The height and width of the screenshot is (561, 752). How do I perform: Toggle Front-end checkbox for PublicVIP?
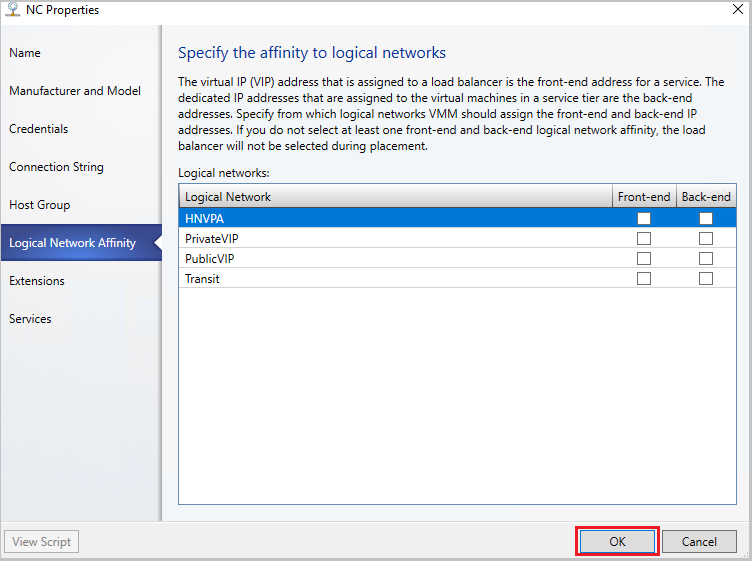[x=644, y=259]
